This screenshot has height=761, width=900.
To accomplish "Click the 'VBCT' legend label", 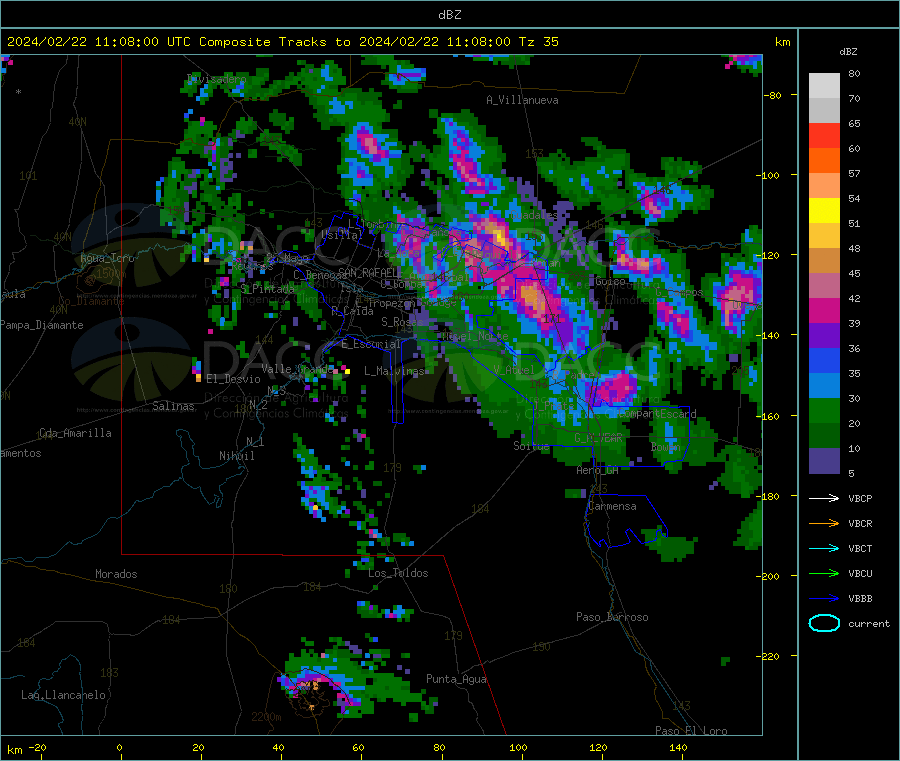I will [860, 548].
